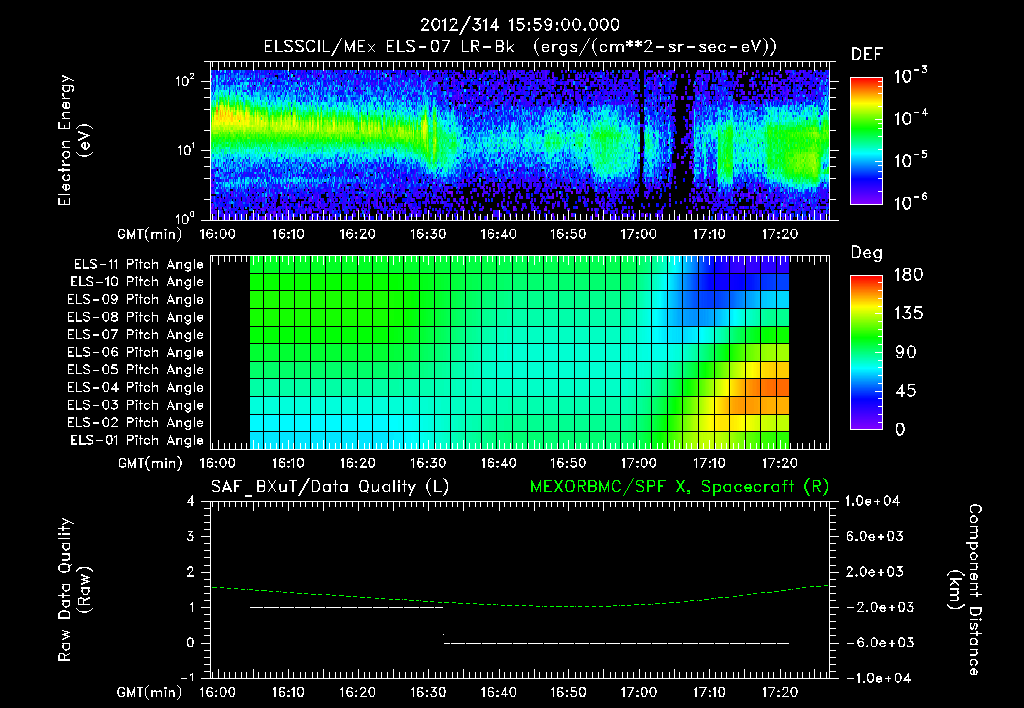Click the 2.0e+03 right axis tick label
The width and height of the screenshot is (1024, 708).
(874, 572)
